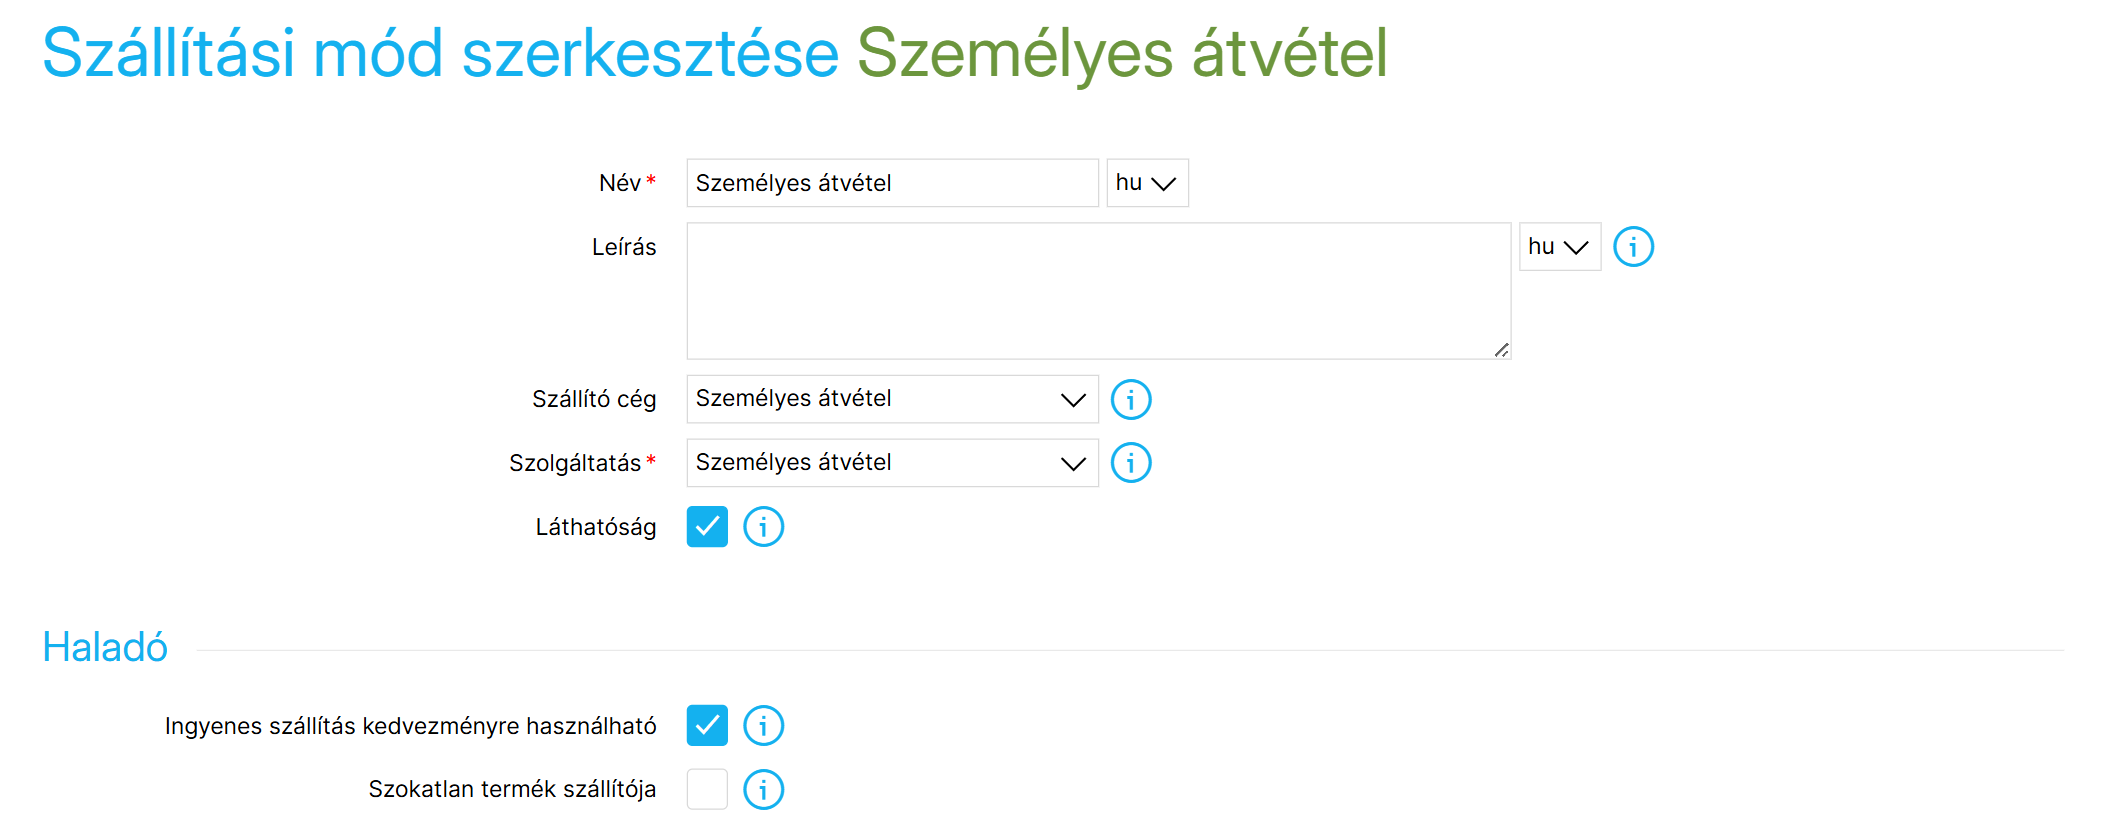Screen dimensions: 2103x836
Task: Click the info icon beside the Láthatóság checkbox
Action: (x=763, y=527)
